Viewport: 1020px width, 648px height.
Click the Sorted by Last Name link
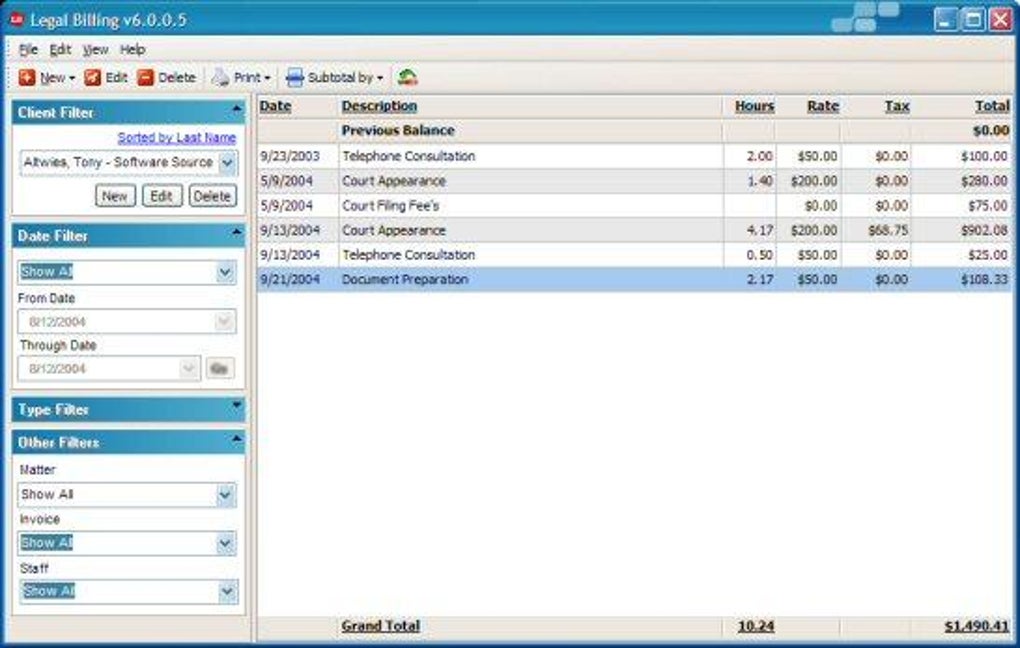pyautogui.click(x=177, y=138)
